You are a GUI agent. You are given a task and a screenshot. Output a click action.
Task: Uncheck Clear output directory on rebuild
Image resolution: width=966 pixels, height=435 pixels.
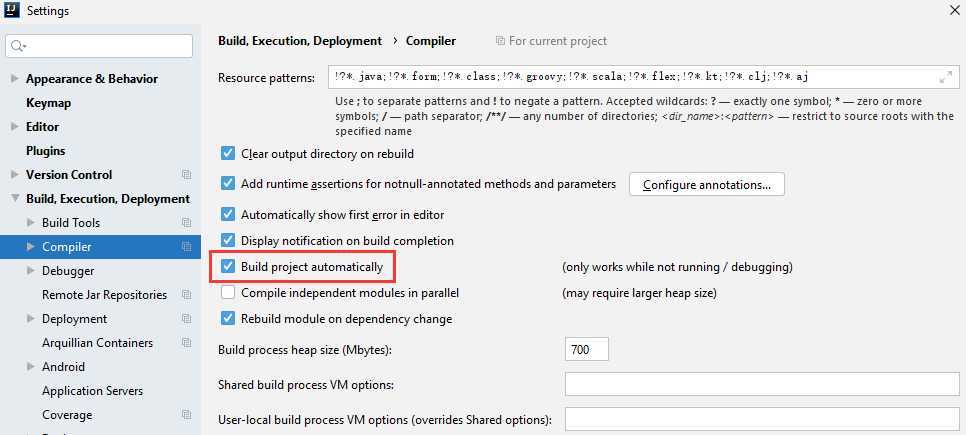click(228, 154)
